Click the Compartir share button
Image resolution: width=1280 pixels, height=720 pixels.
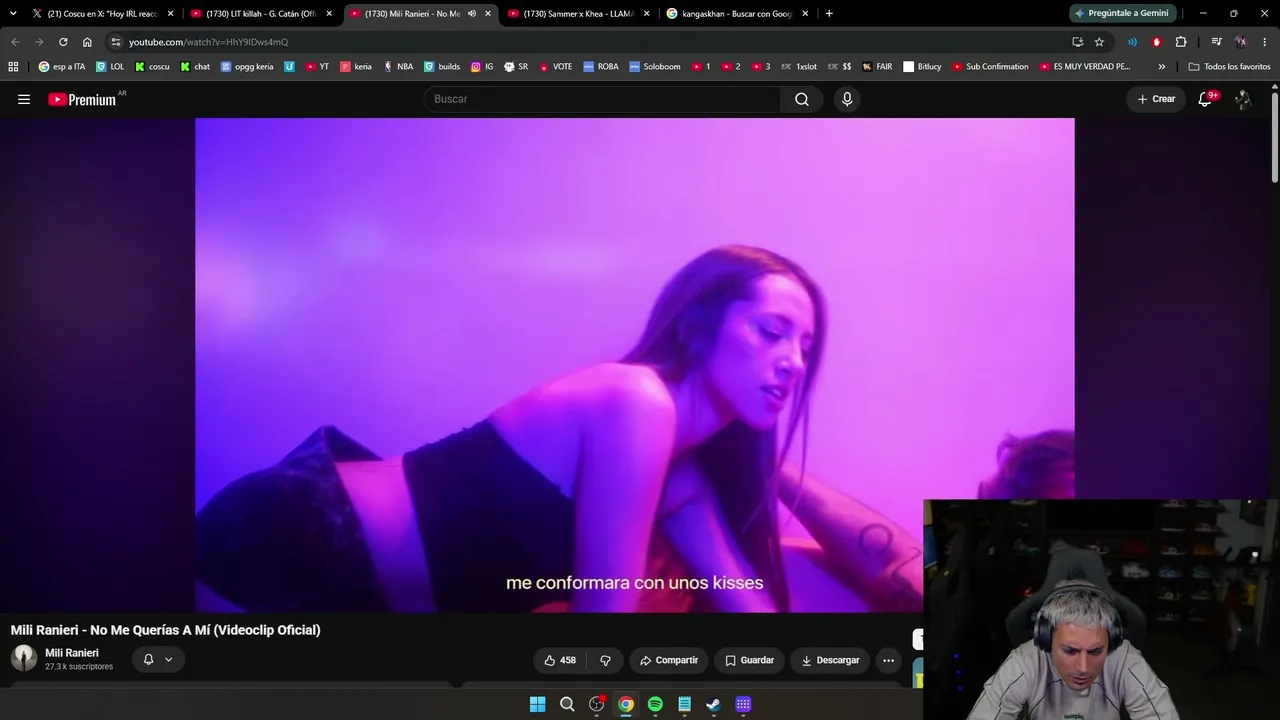669,660
